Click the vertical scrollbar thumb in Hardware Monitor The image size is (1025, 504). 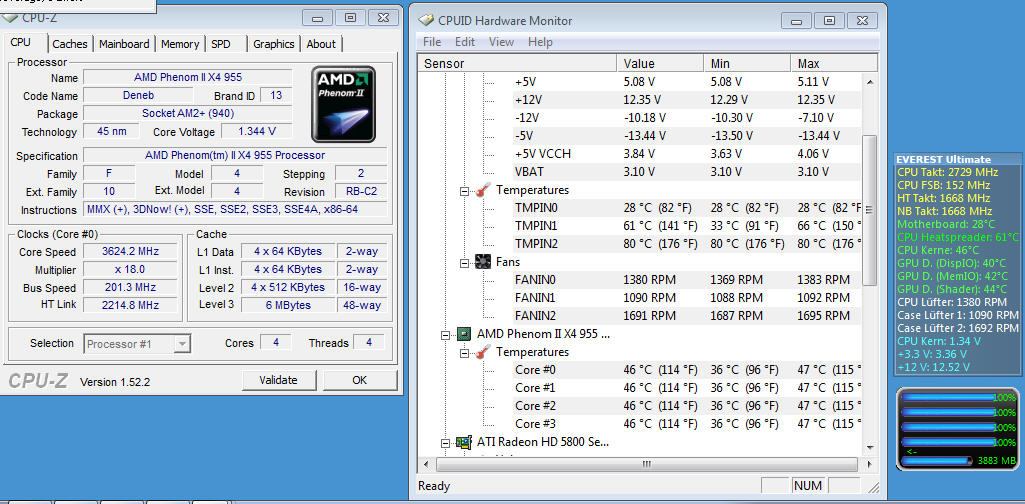coord(870,209)
